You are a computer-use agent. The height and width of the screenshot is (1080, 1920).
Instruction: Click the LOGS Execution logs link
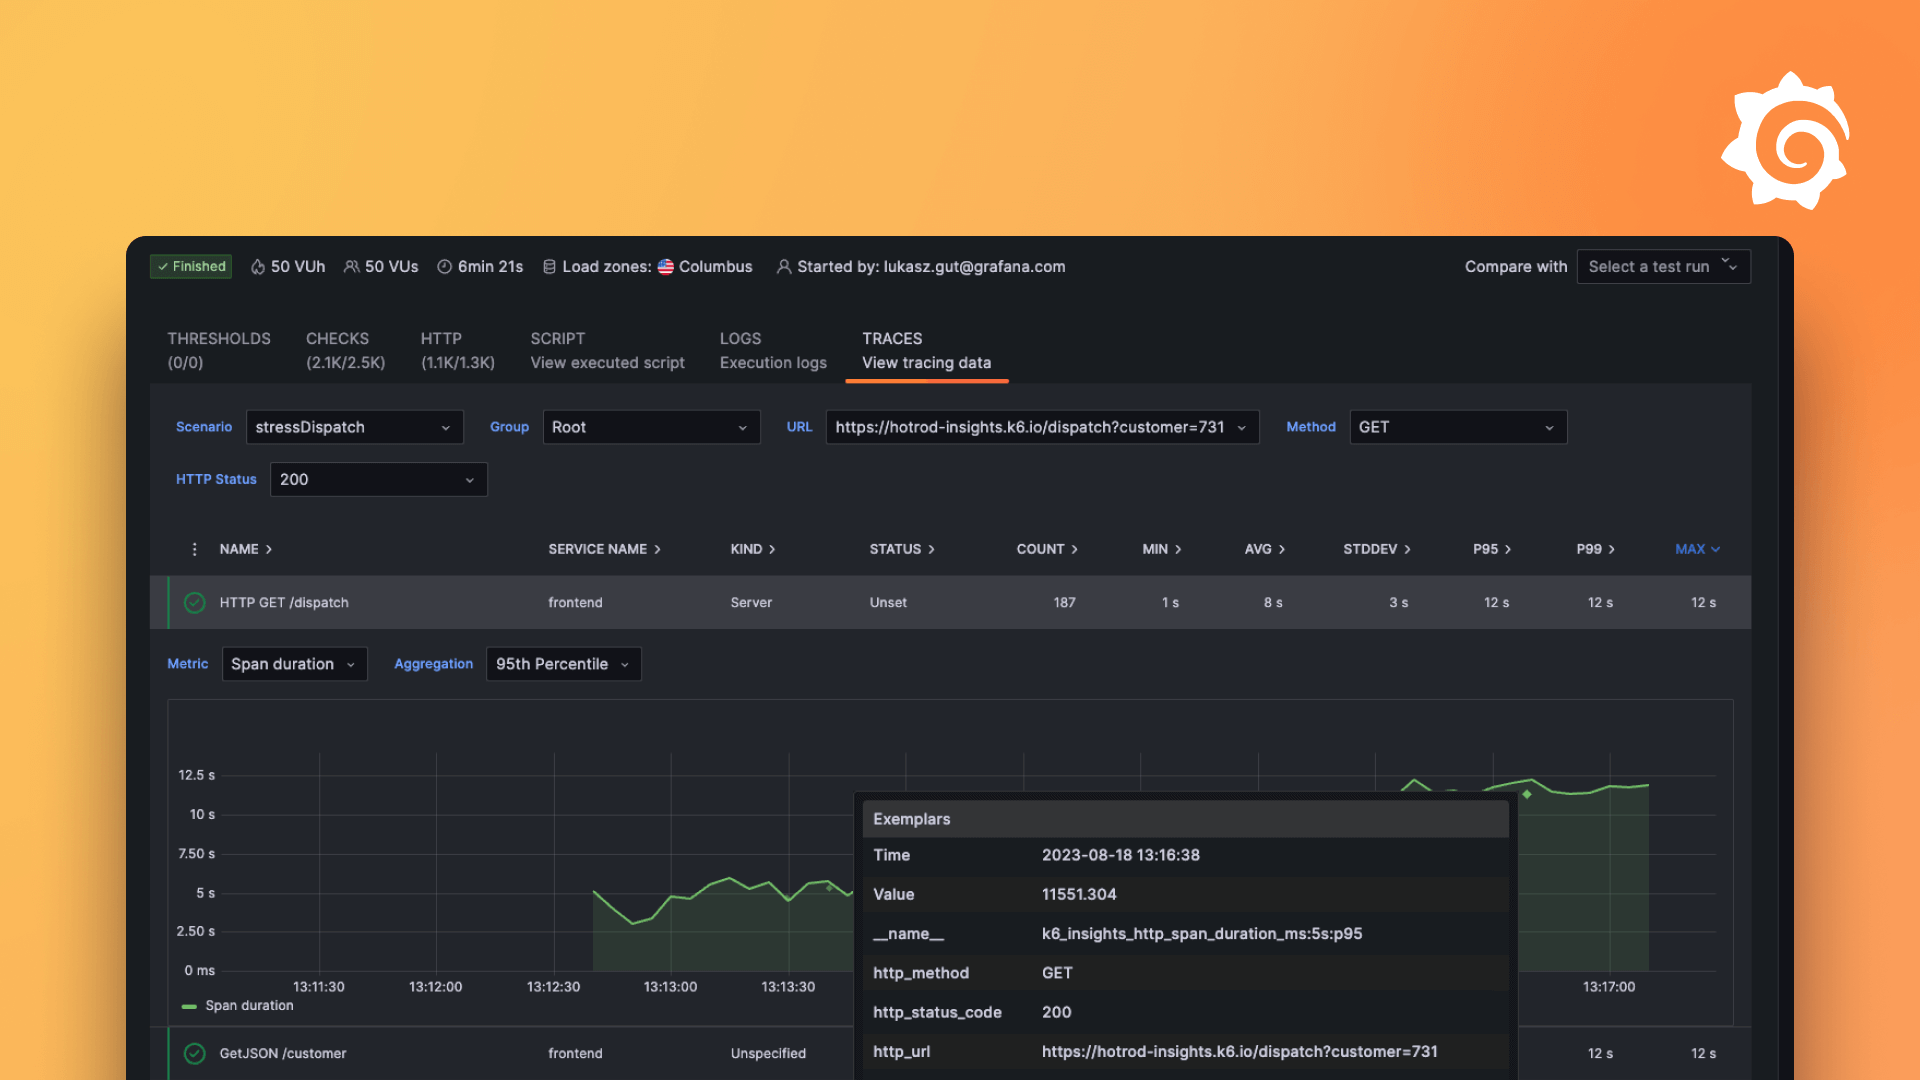click(771, 349)
